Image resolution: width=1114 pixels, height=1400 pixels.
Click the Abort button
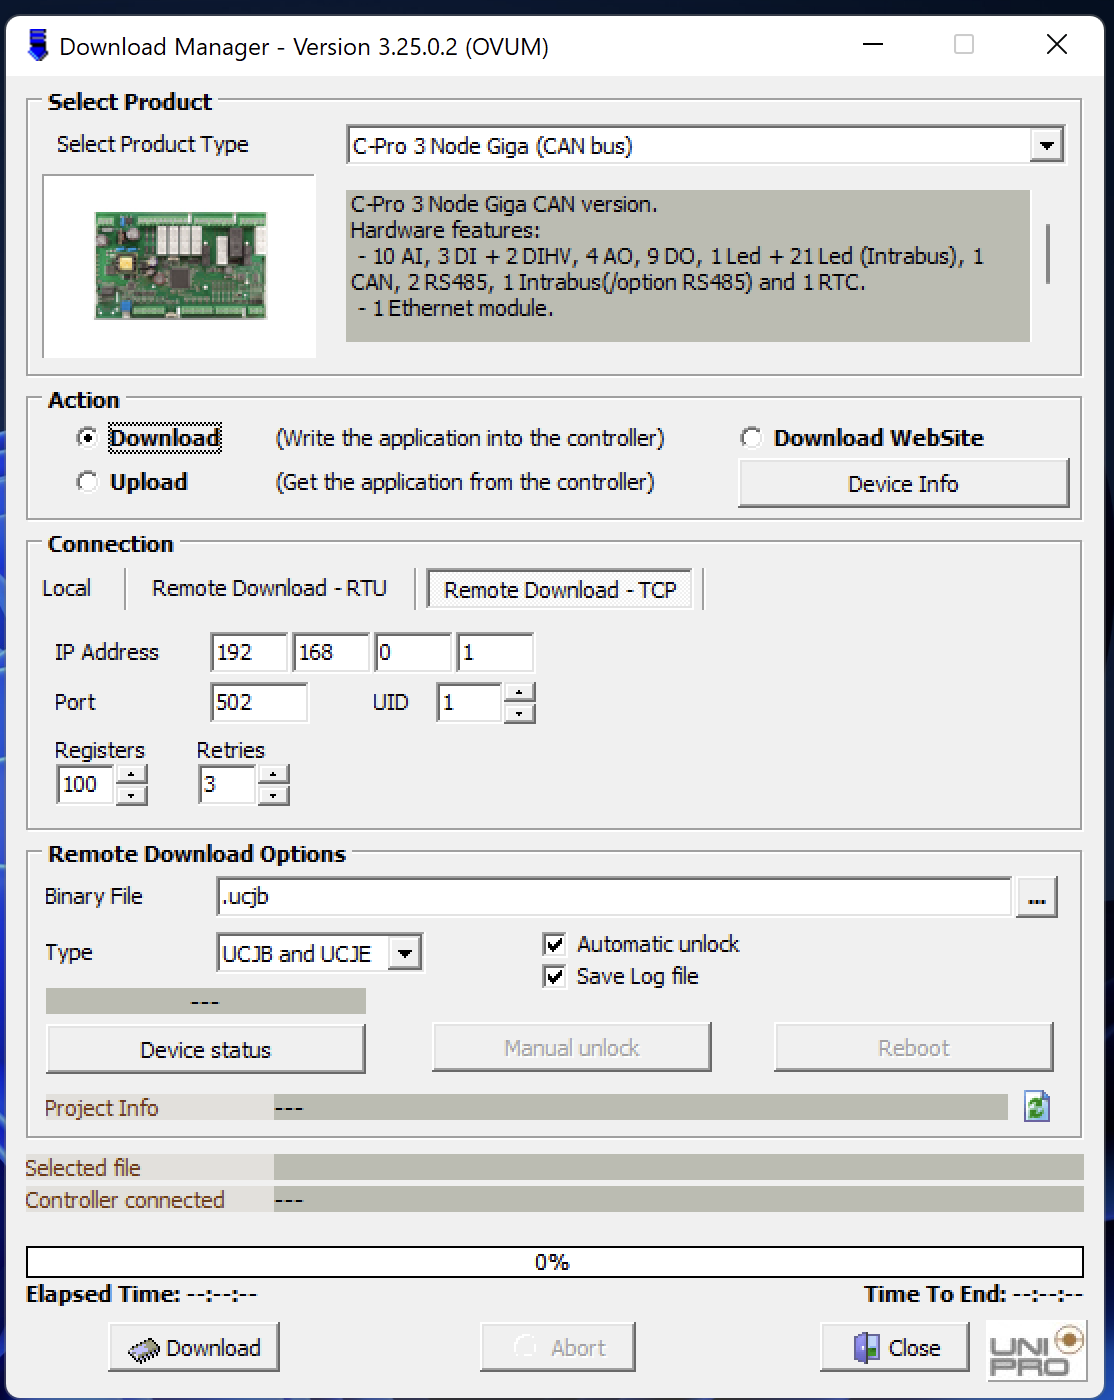(x=558, y=1348)
